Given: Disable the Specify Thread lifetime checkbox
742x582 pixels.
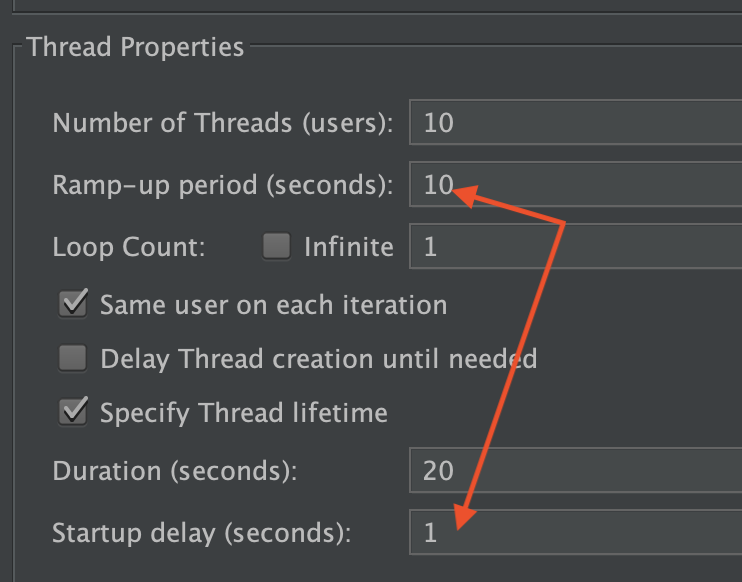Looking at the screenshot, I should pos(73,412).
